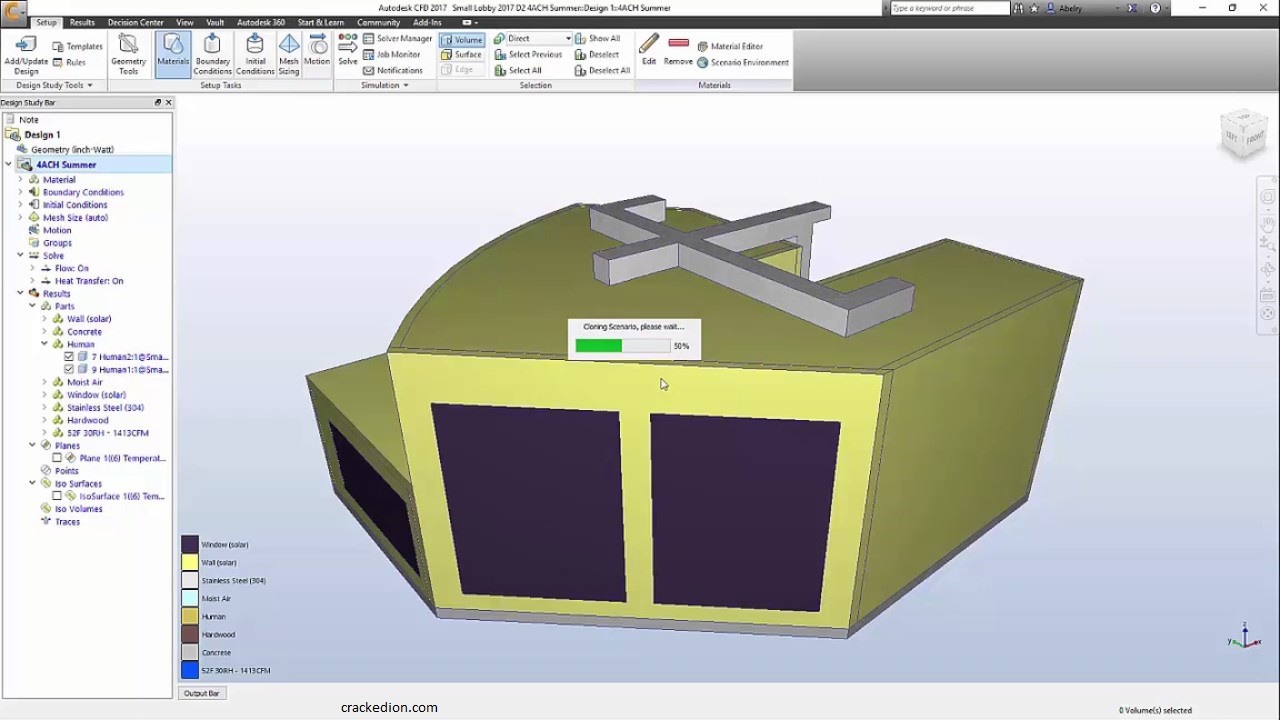This screenshot has width=1280, height=720.
Task: Open Initial Conditions in ribbon
Action: 255,55
